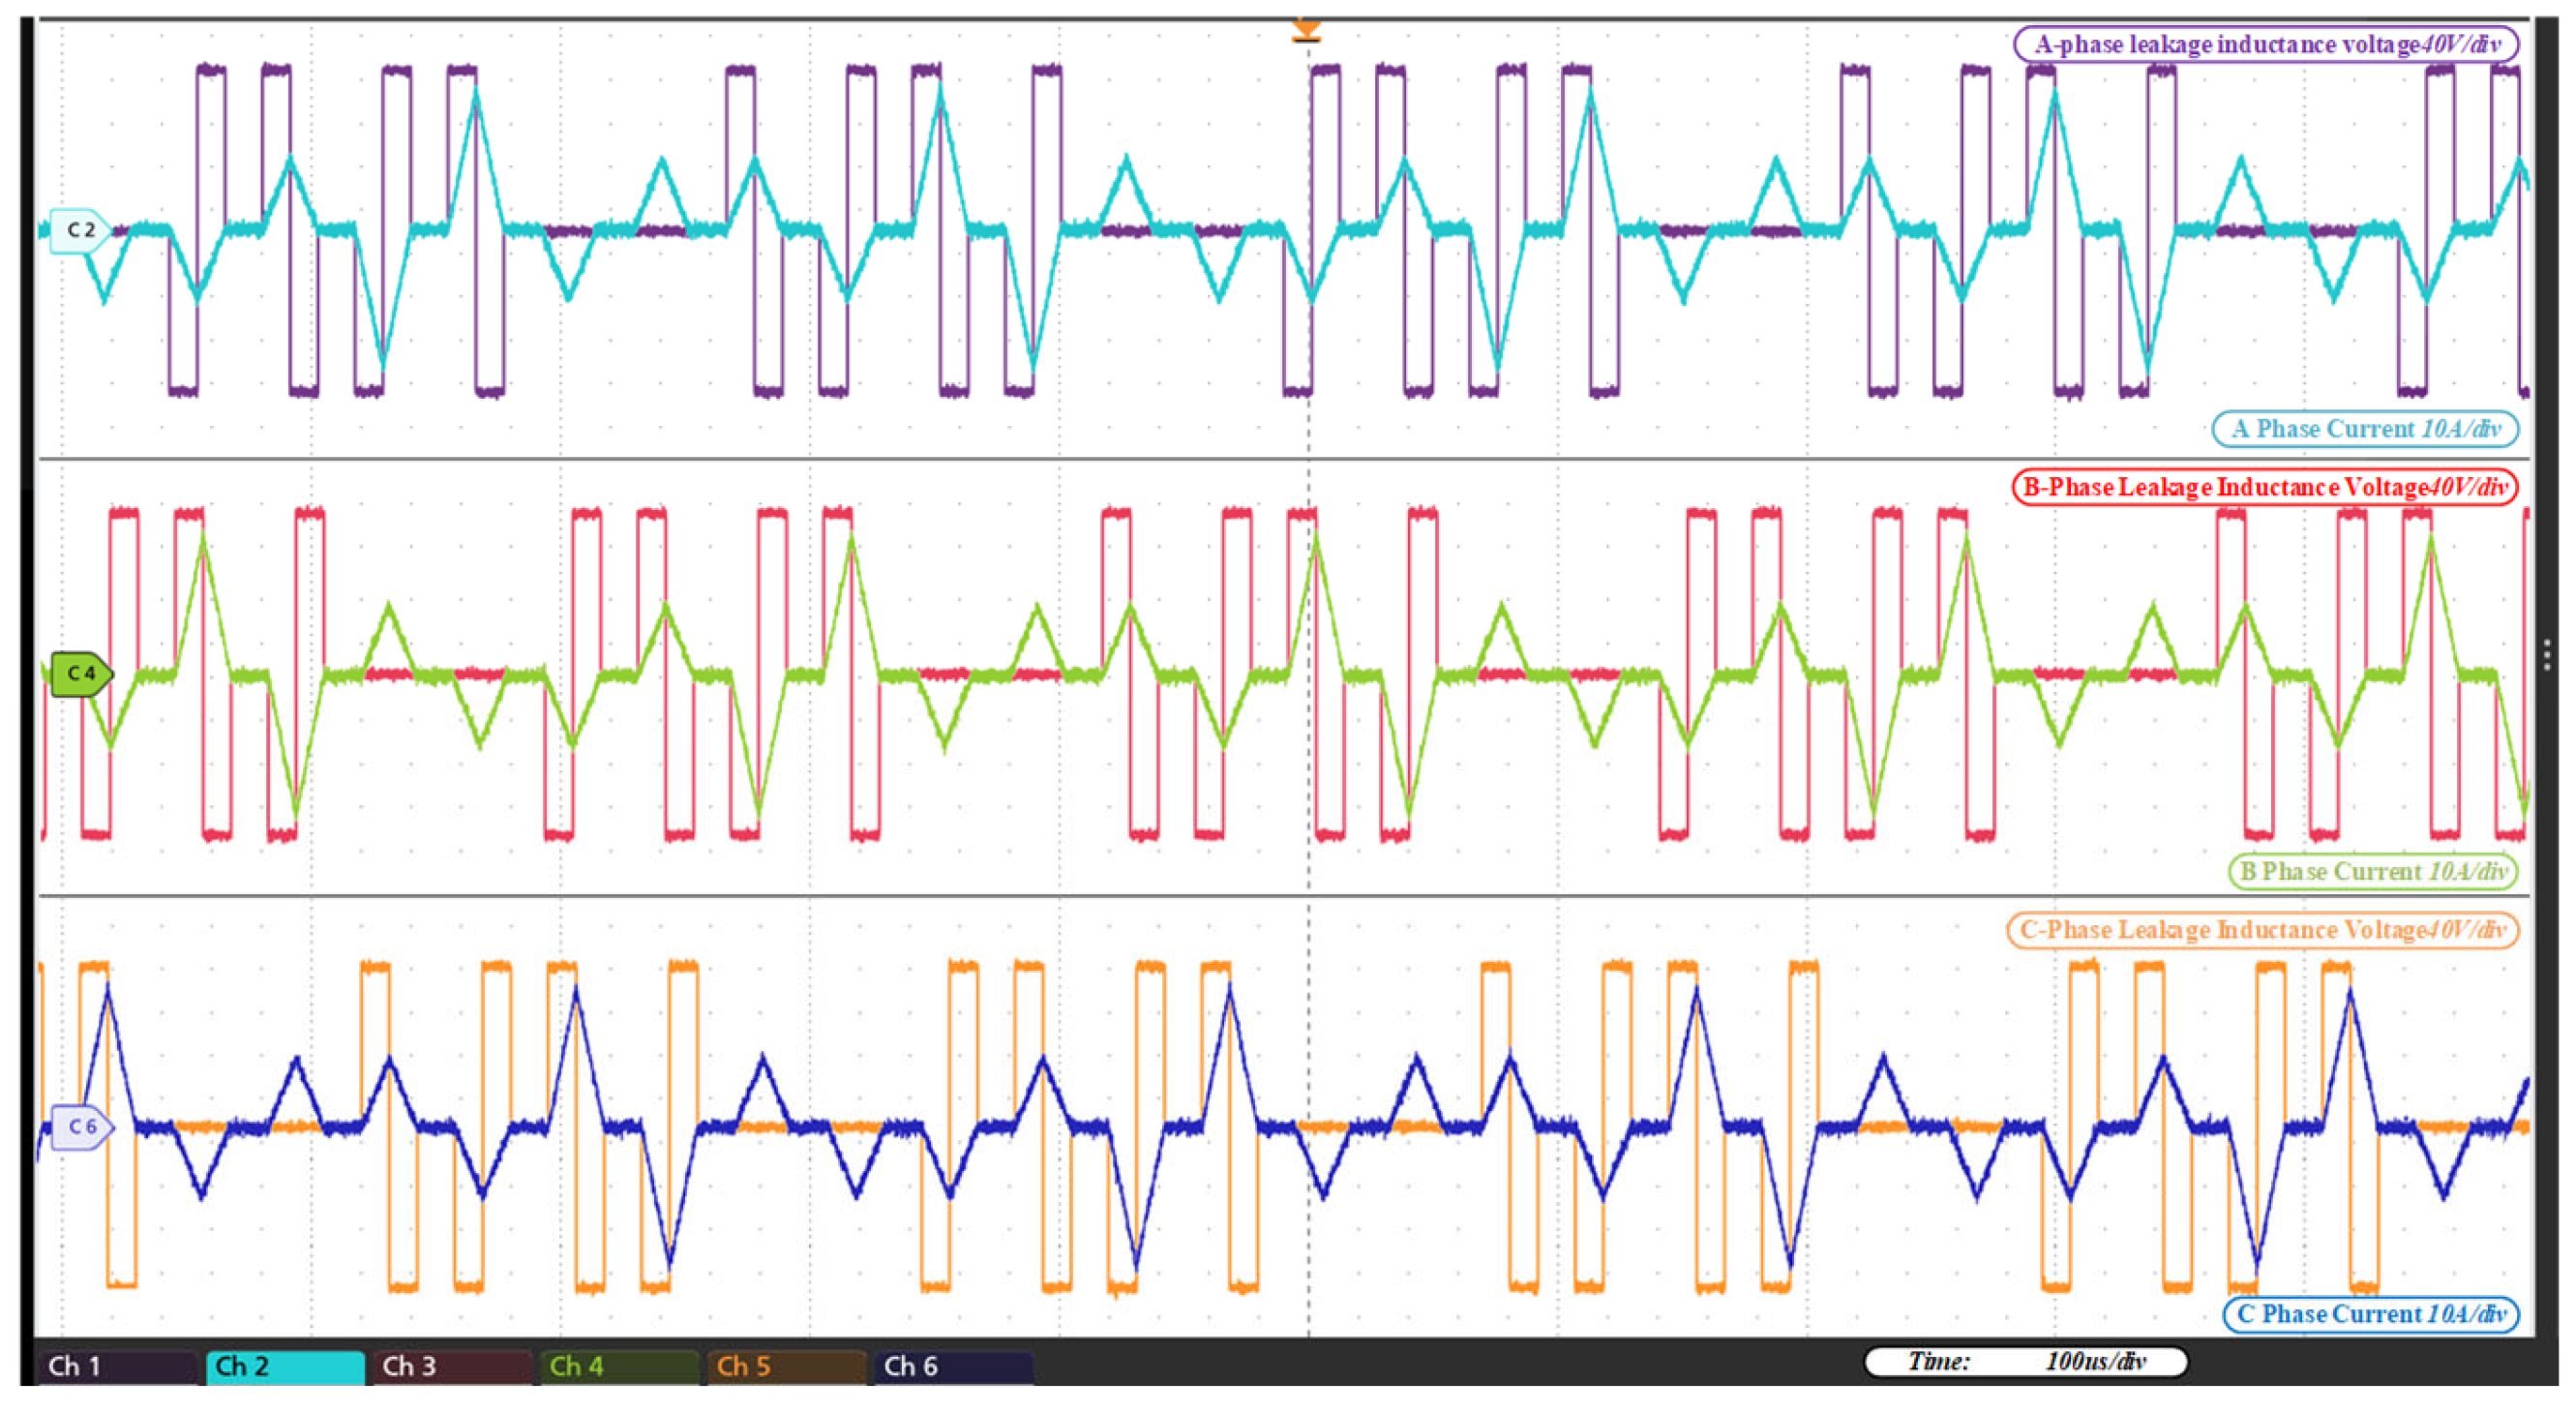
Task: Click B-Phase Leakage Inductance Voltage label
Action: 2265,488
